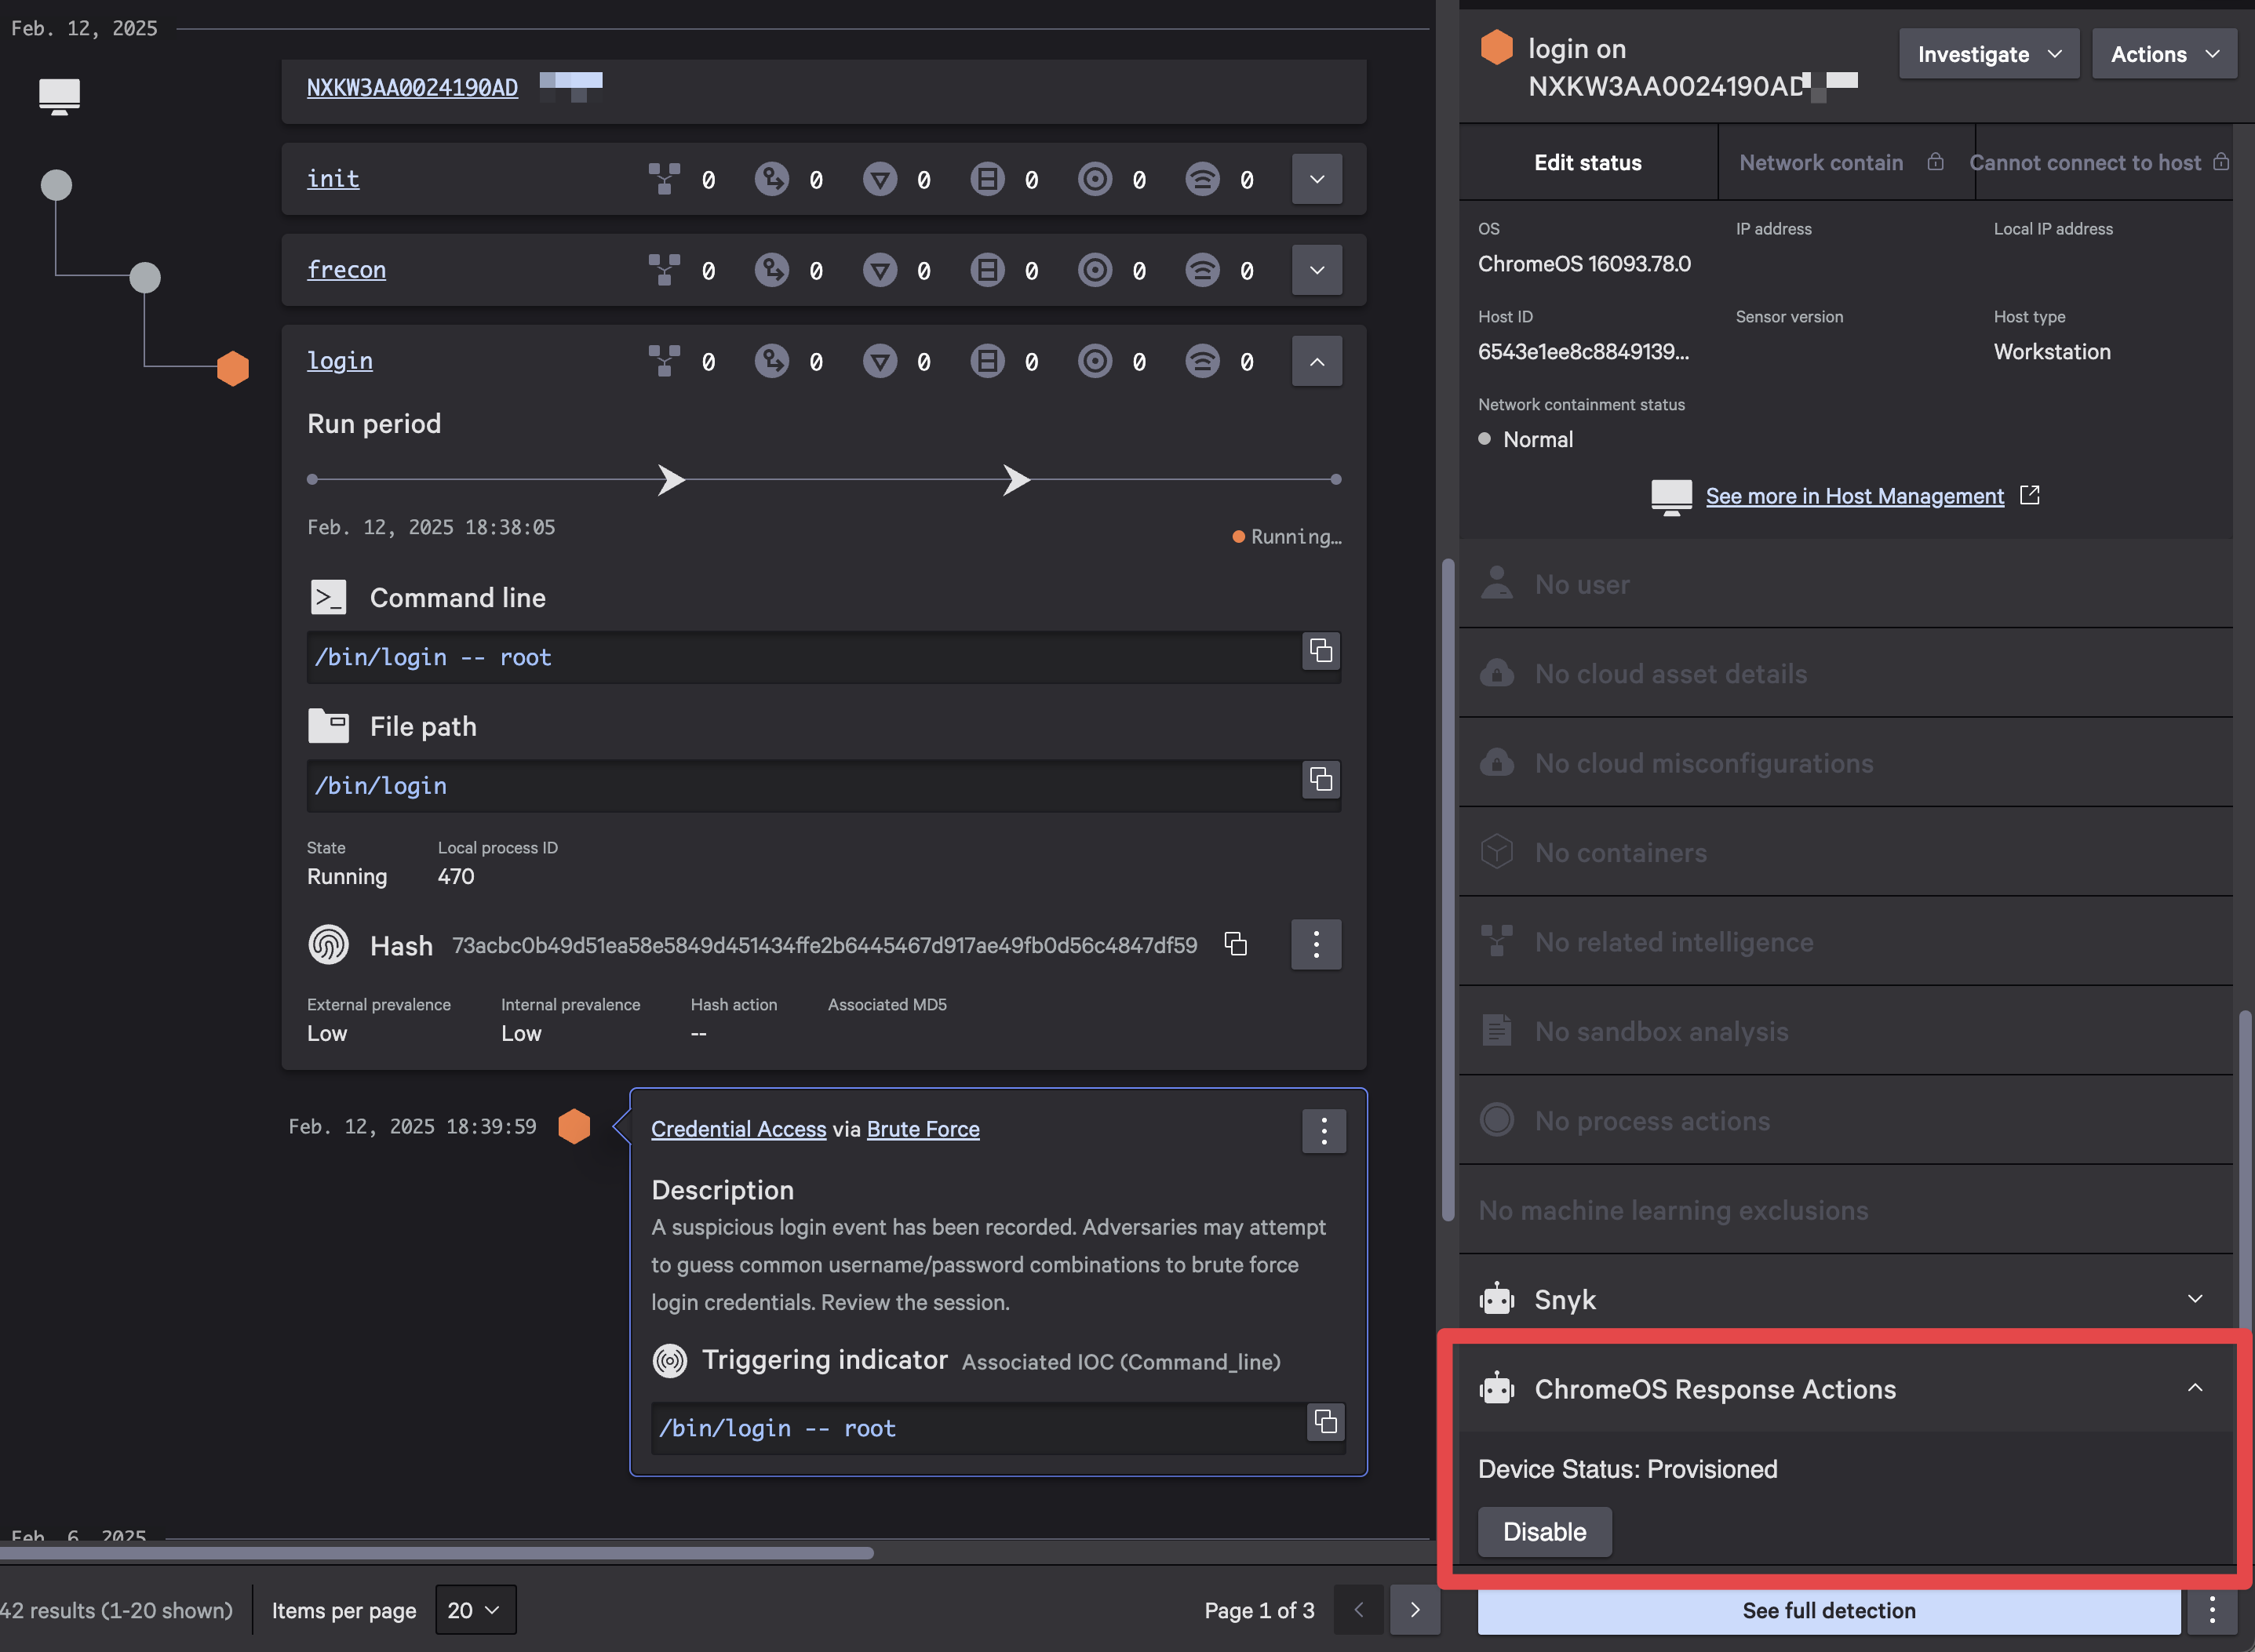Follow the Credential Access tactic link
The height and width of the screenshot is (1652, 2255).
point(739,1129)
